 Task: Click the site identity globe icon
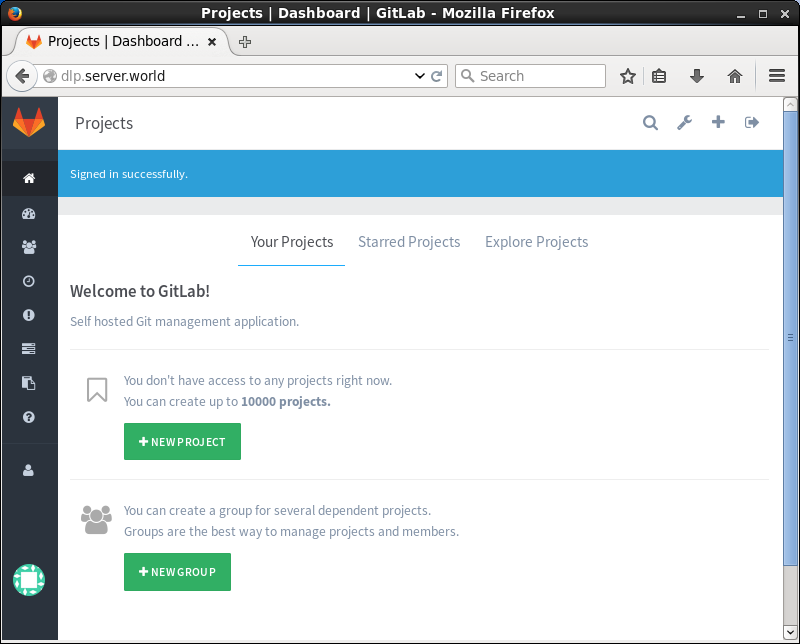(x=50, y=76)
